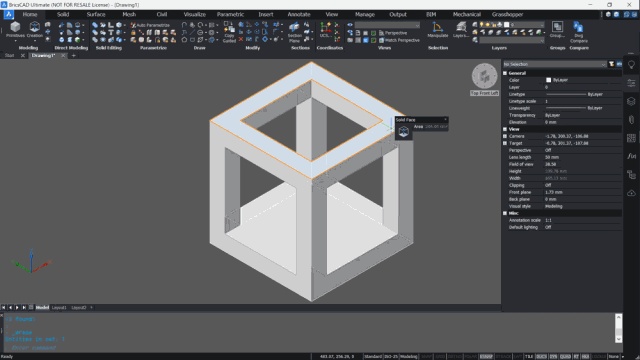Click the Look From view cube widget

[484, 76]
